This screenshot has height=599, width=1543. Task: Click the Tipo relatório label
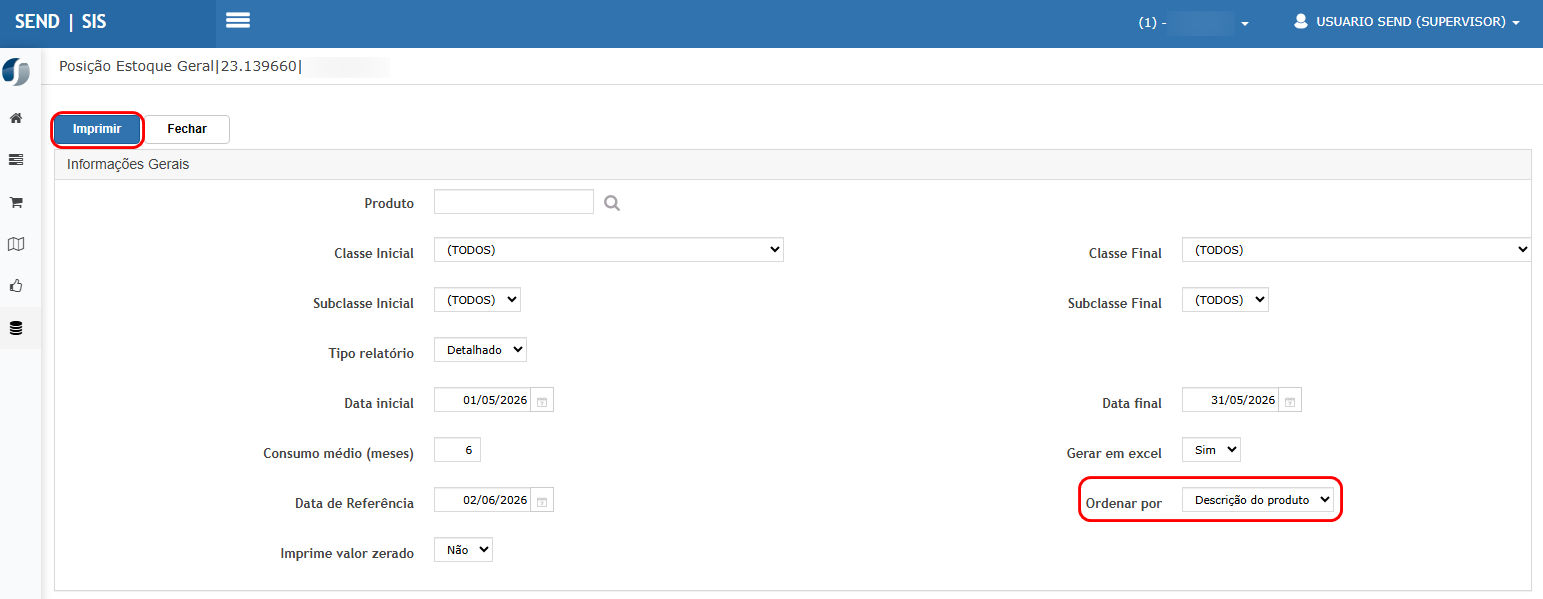pos(371,353)
